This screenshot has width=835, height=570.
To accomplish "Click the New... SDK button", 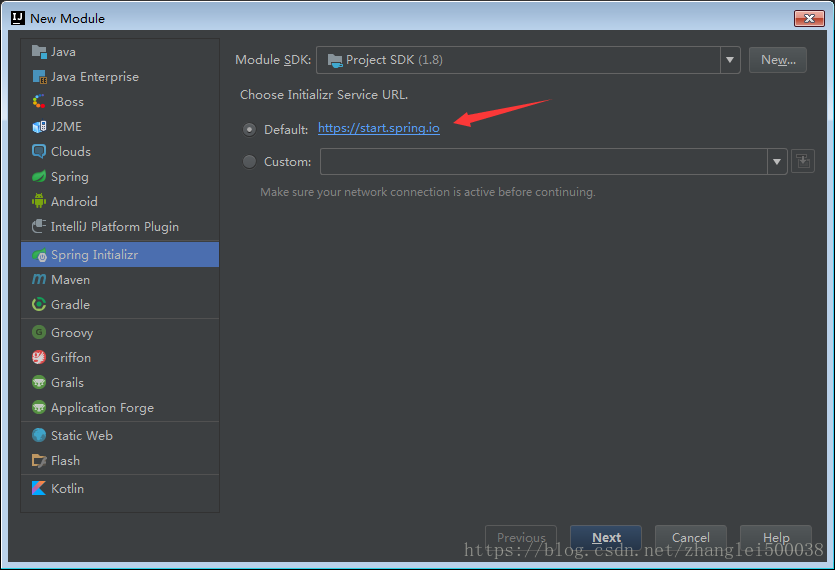I will pos(777,60).
